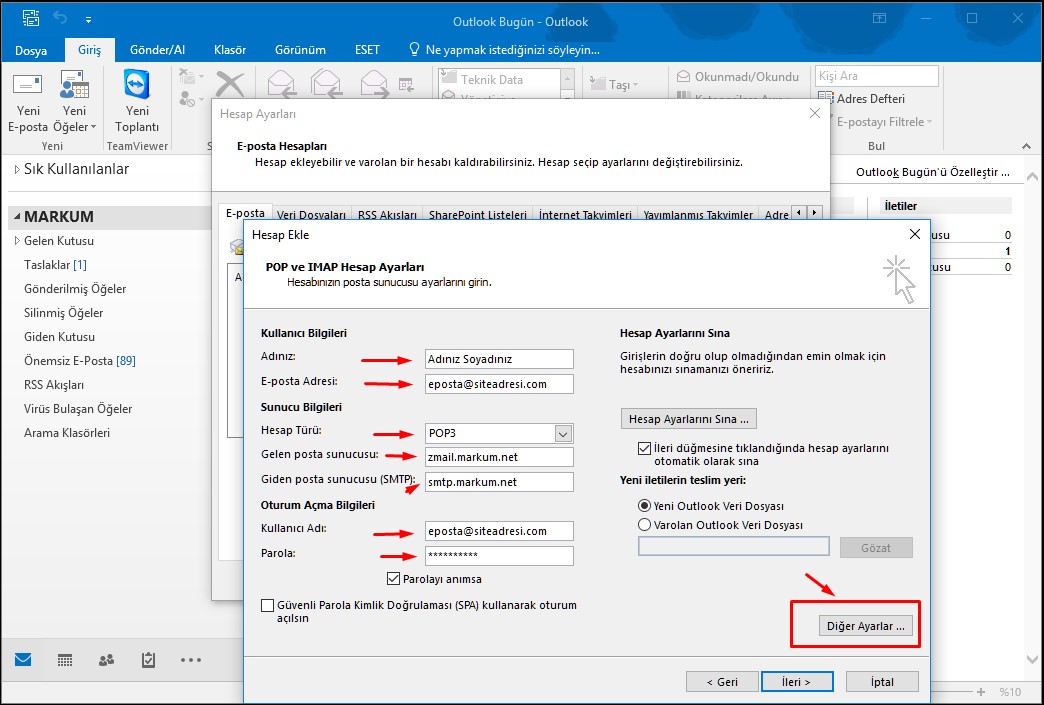Click İleri to continue
The image size is (1044, 705).
pyautogui.click(x=796, y=682)
